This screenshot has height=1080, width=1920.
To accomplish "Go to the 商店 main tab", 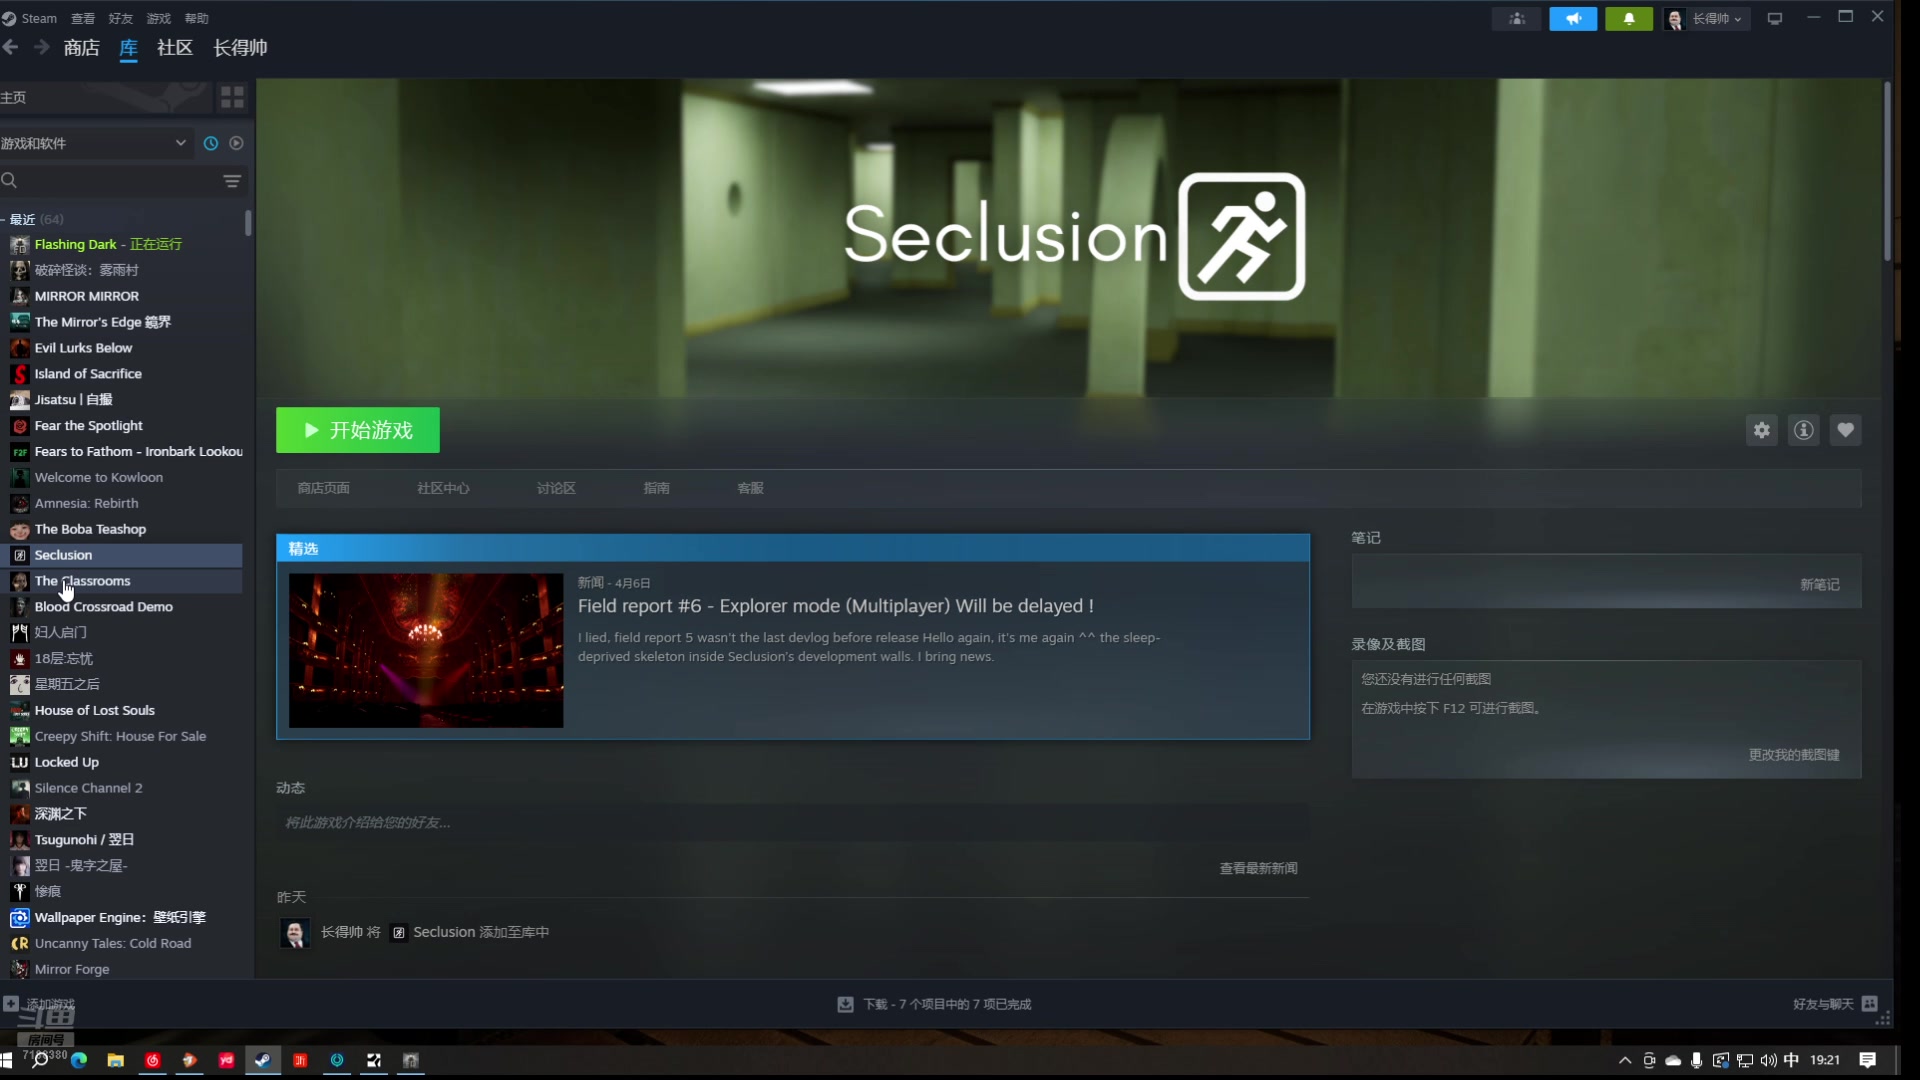I will (x=81, y=47).
